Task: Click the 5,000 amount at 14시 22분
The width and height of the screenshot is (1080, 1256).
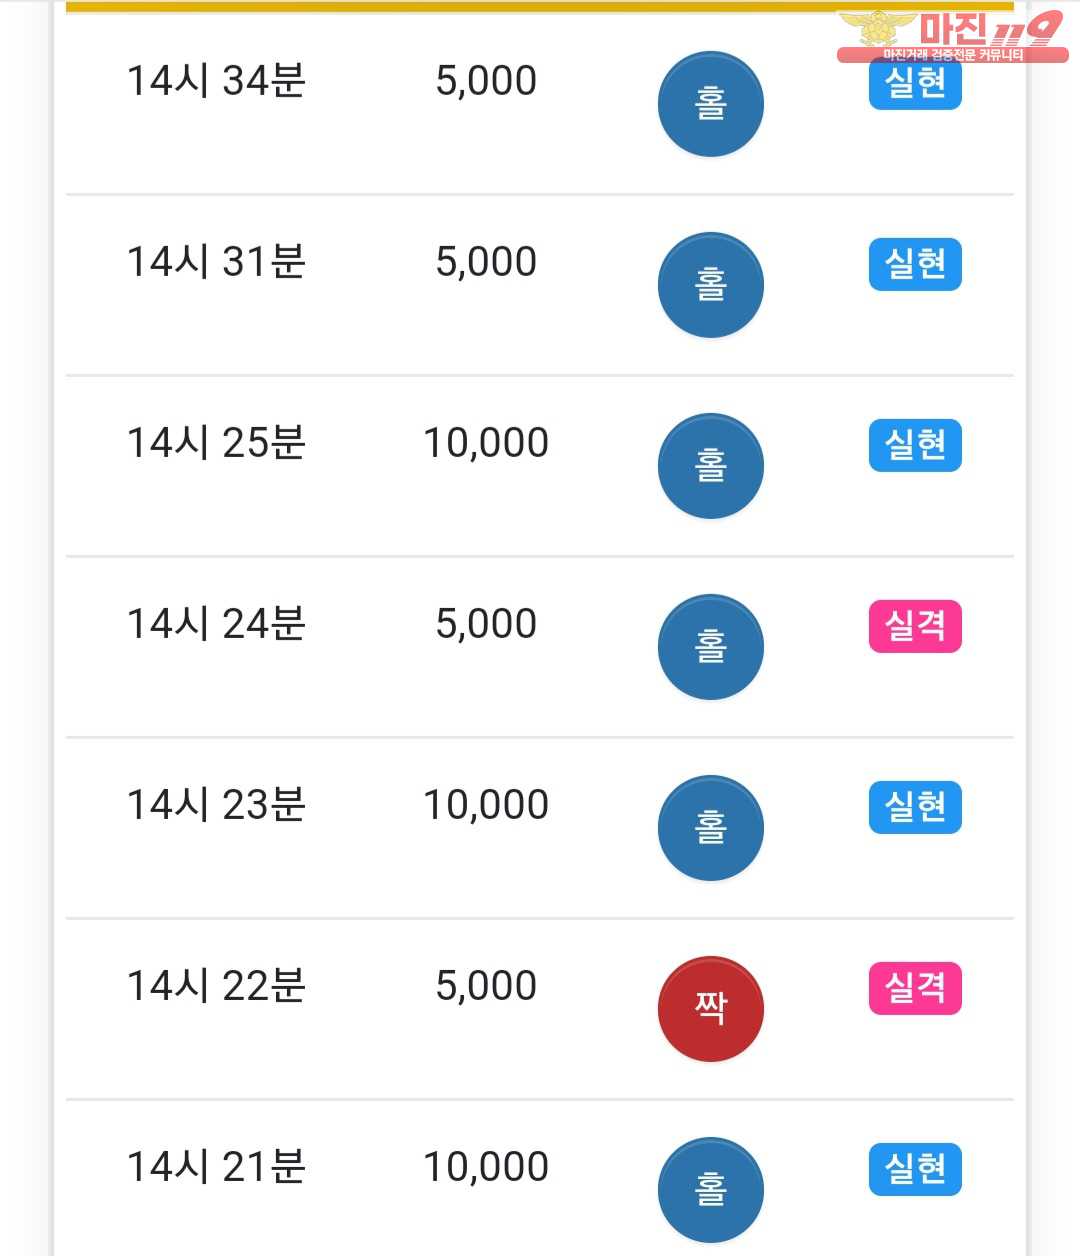Action: coord(486,986)
